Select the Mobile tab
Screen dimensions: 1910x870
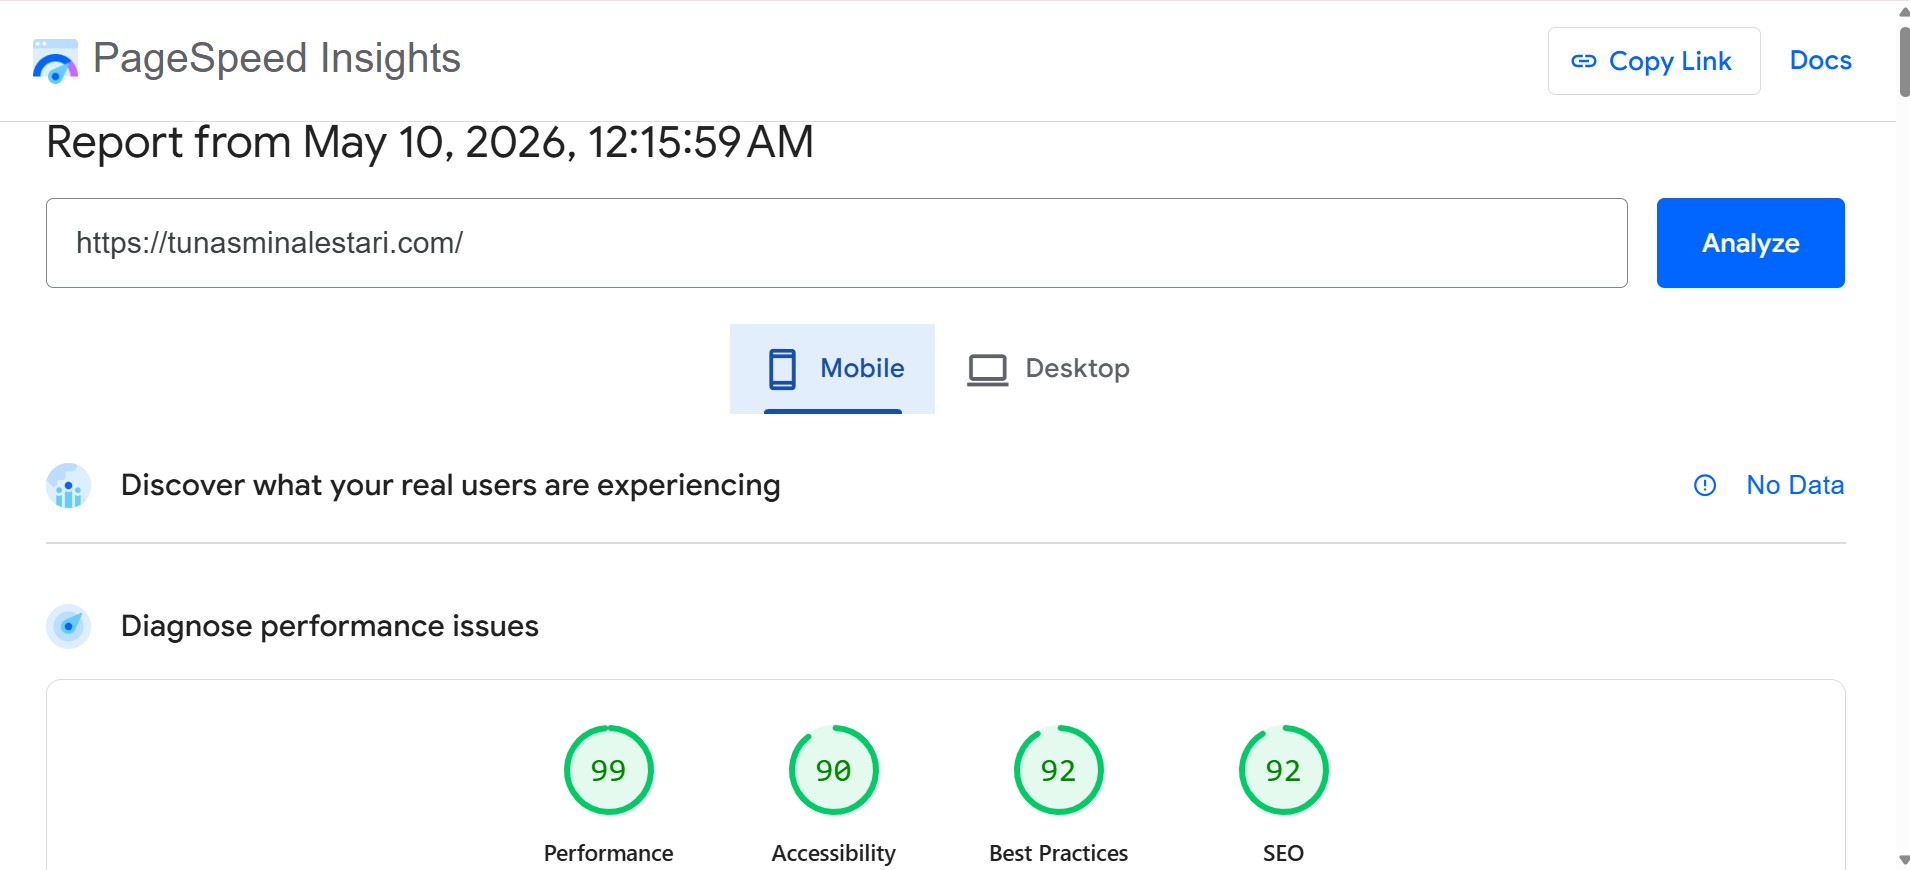click(832, 369)
